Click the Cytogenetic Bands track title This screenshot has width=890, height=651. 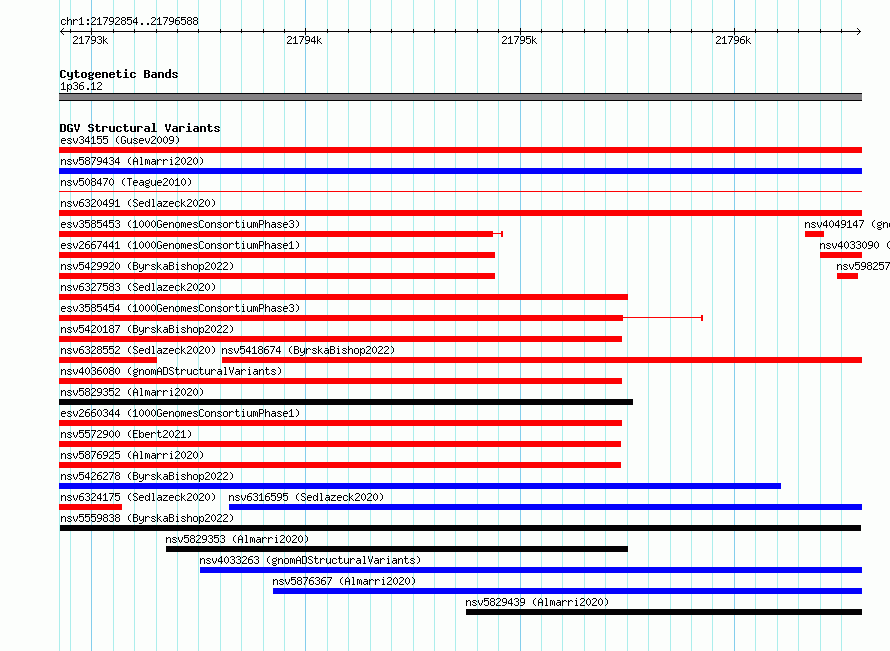click(x=119, y=74)
